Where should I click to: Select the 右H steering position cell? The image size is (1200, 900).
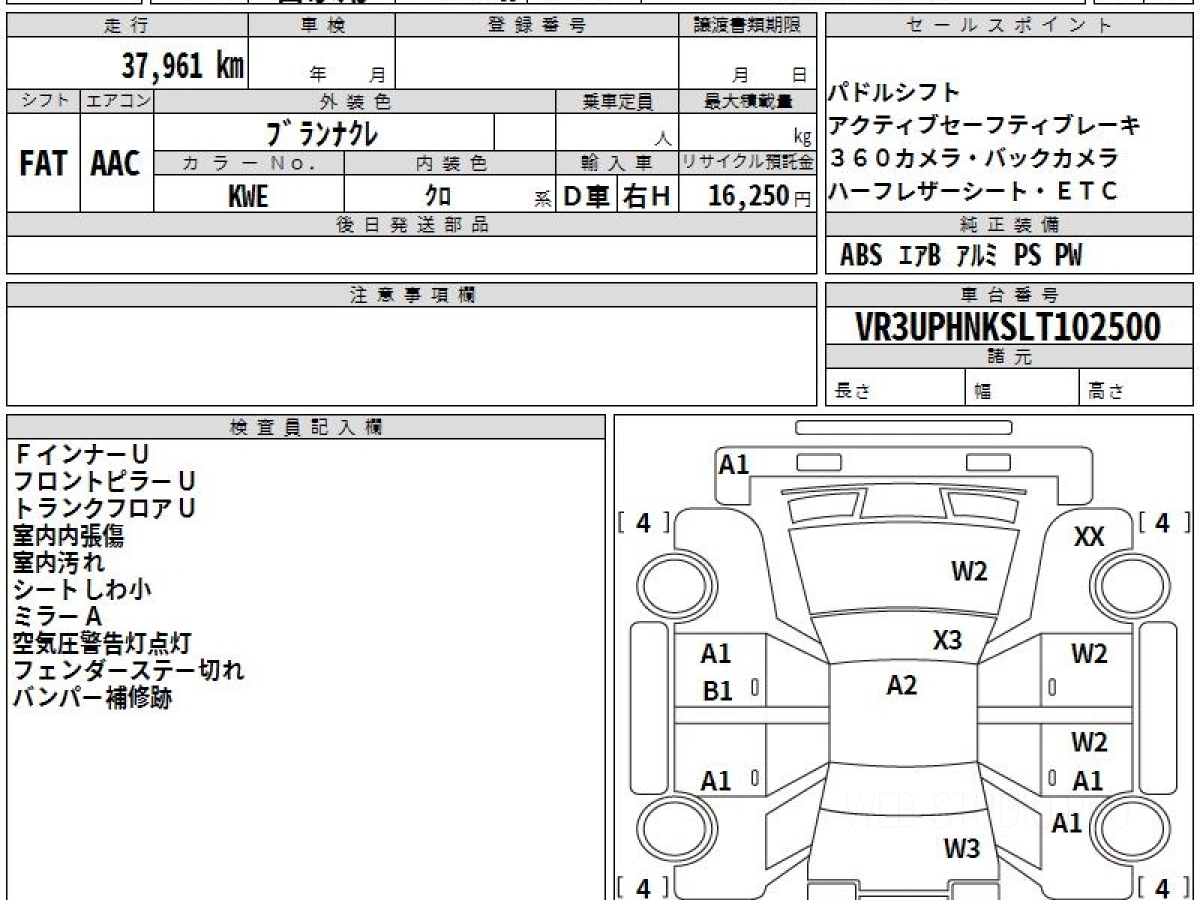(x=647, y=196)
